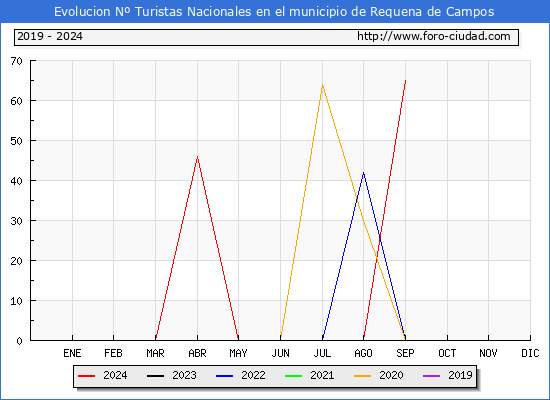Click the 70 value on the y-axis
550x400 pixels.
[16, 61]
